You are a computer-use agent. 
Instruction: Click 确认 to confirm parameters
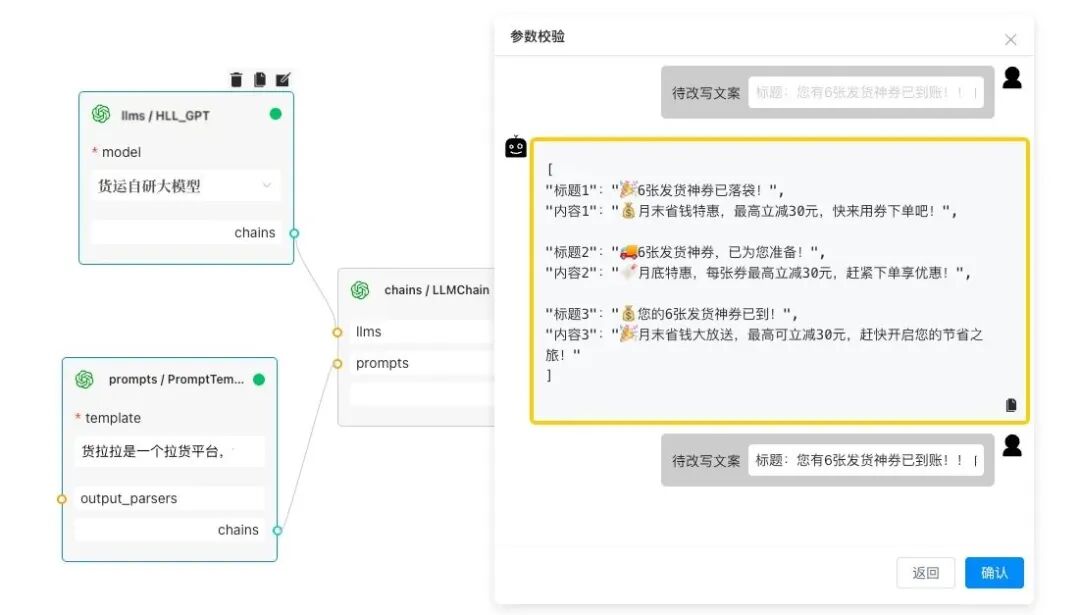click(x=994, y=572)
